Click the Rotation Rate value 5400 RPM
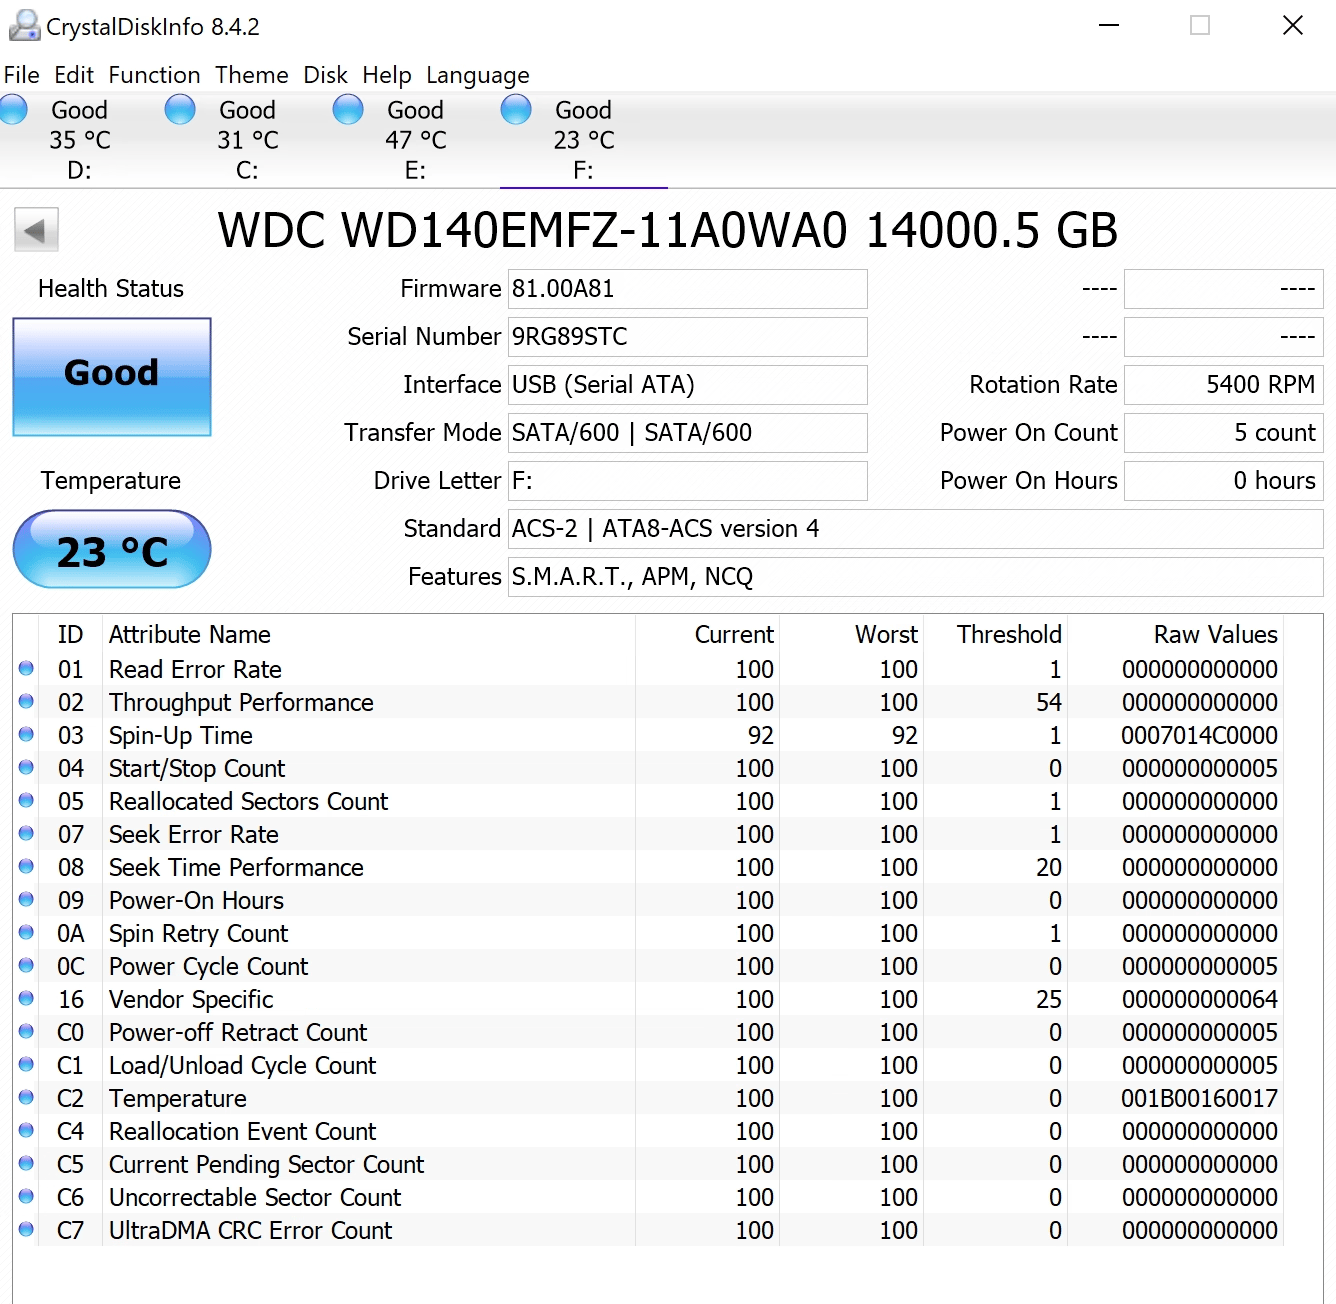 [1224, 385]
